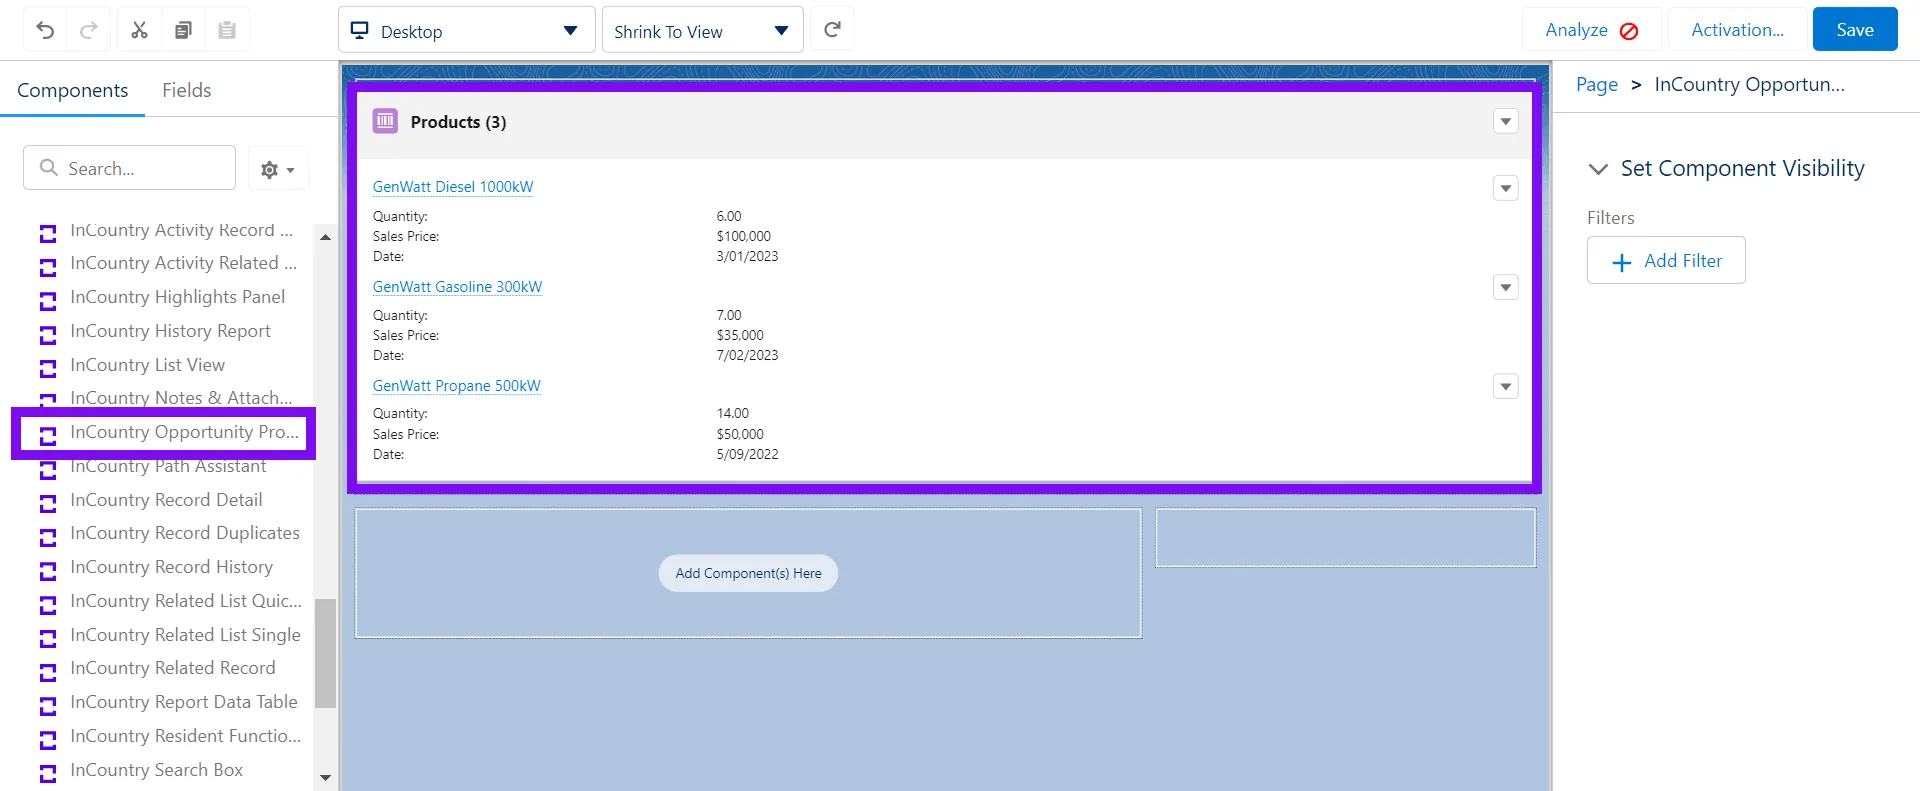Click the Products list icon
This screenshot has height=791, width=1920.
point(385,121)
